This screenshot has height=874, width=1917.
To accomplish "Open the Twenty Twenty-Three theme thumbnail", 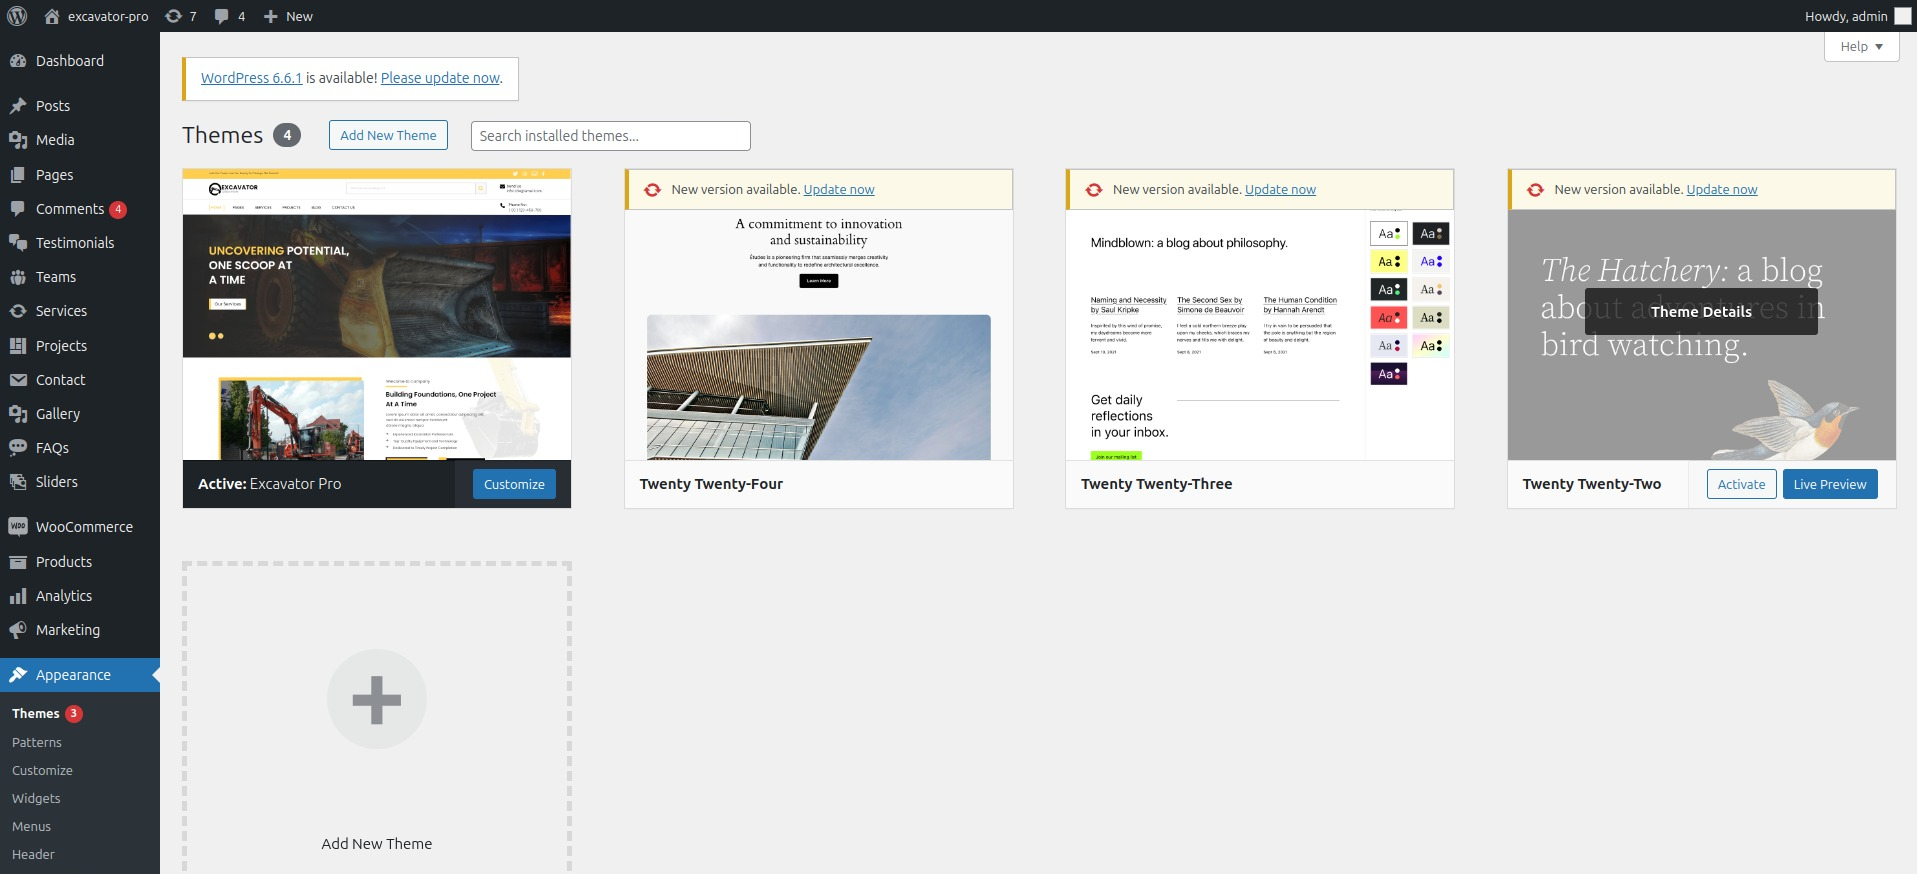I will coord(1259,335).
